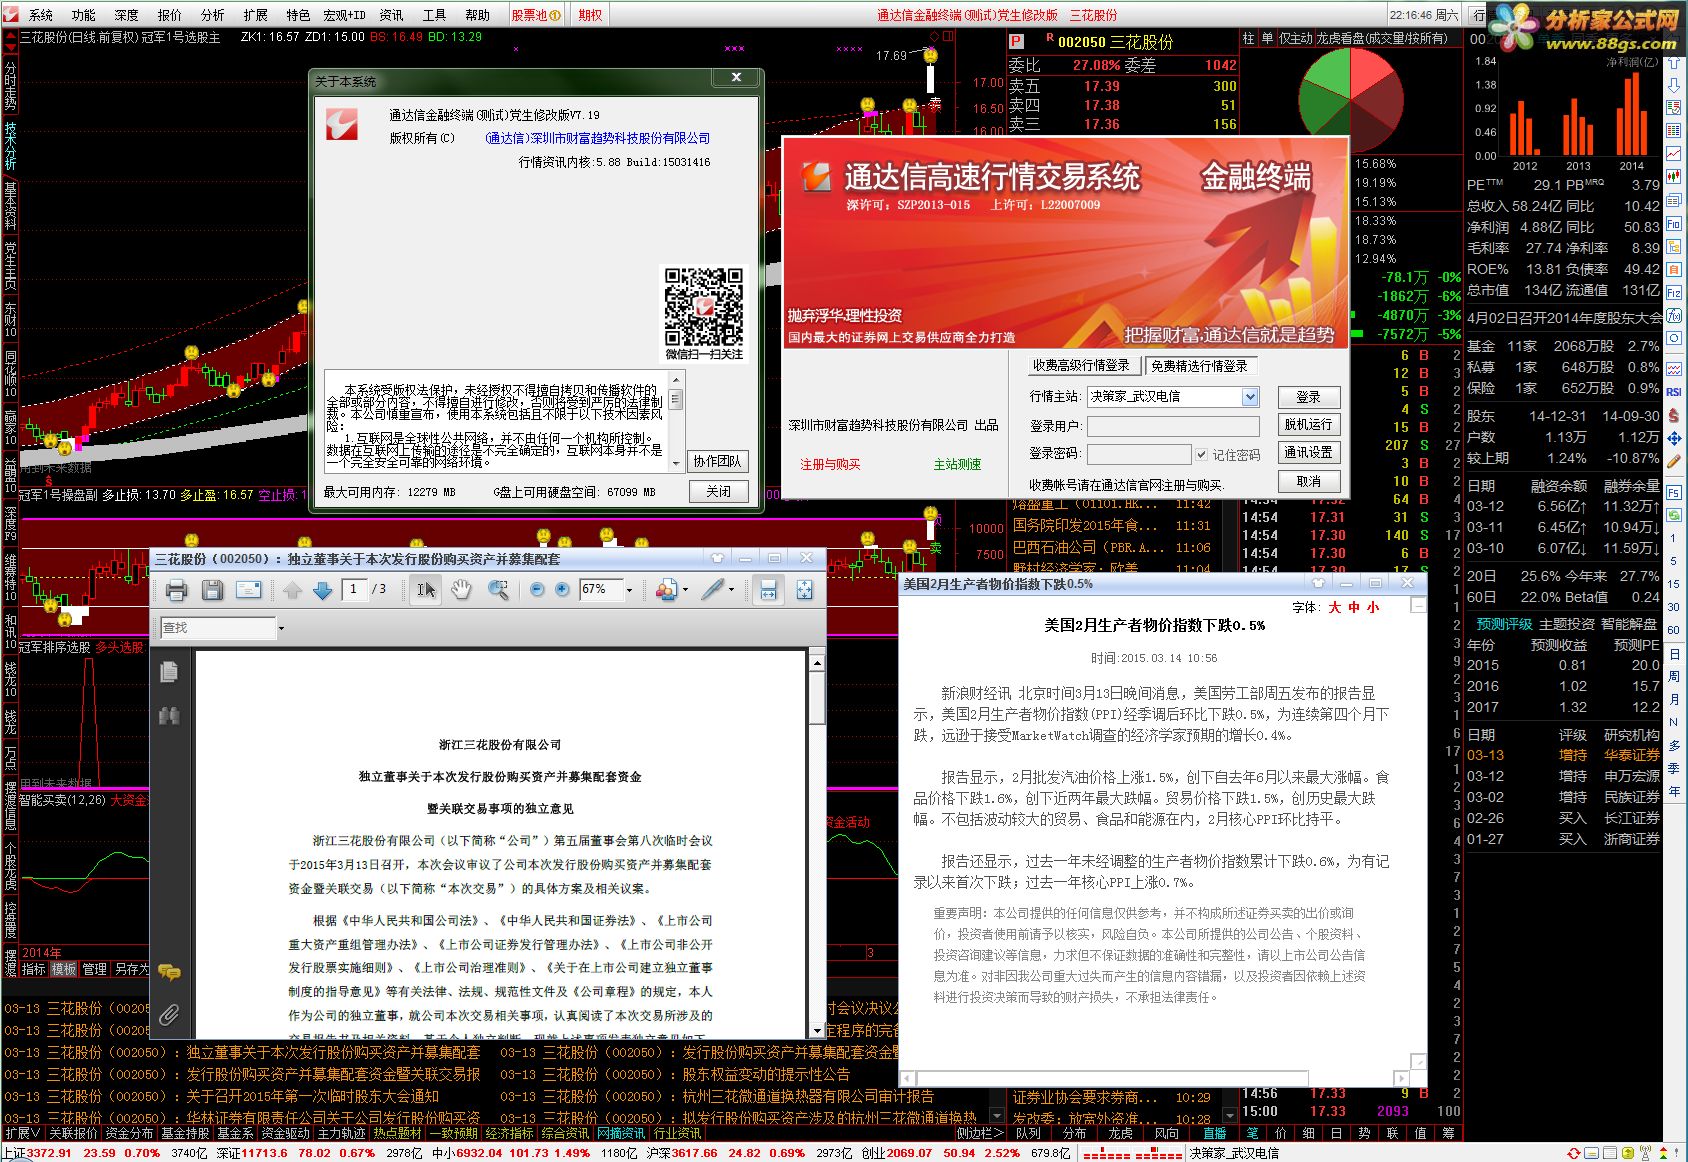Show PDF page thumbnails panel

169,672
